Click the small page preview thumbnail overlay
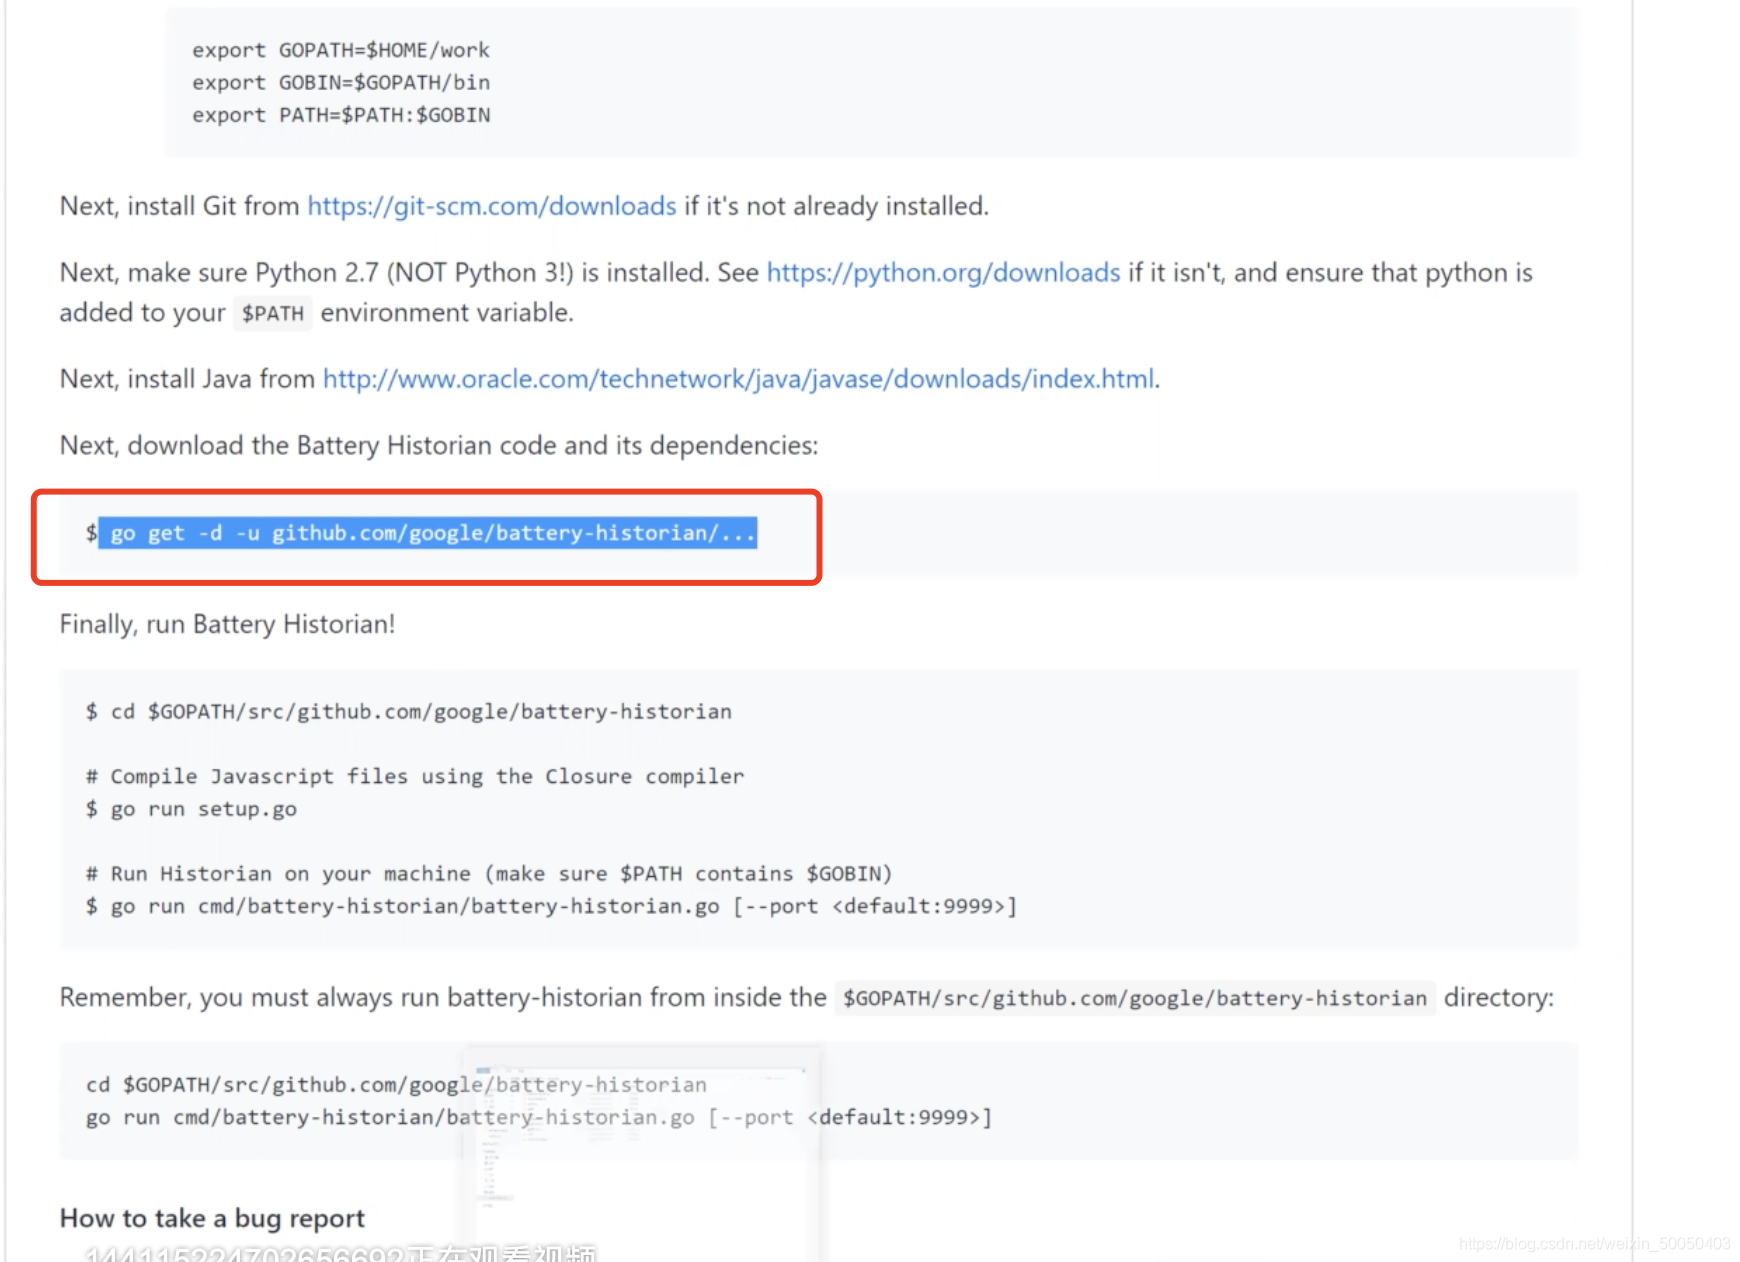Image resolution: width=1740 pixels, height=1262 pixels. click(x=642, y=1154)
